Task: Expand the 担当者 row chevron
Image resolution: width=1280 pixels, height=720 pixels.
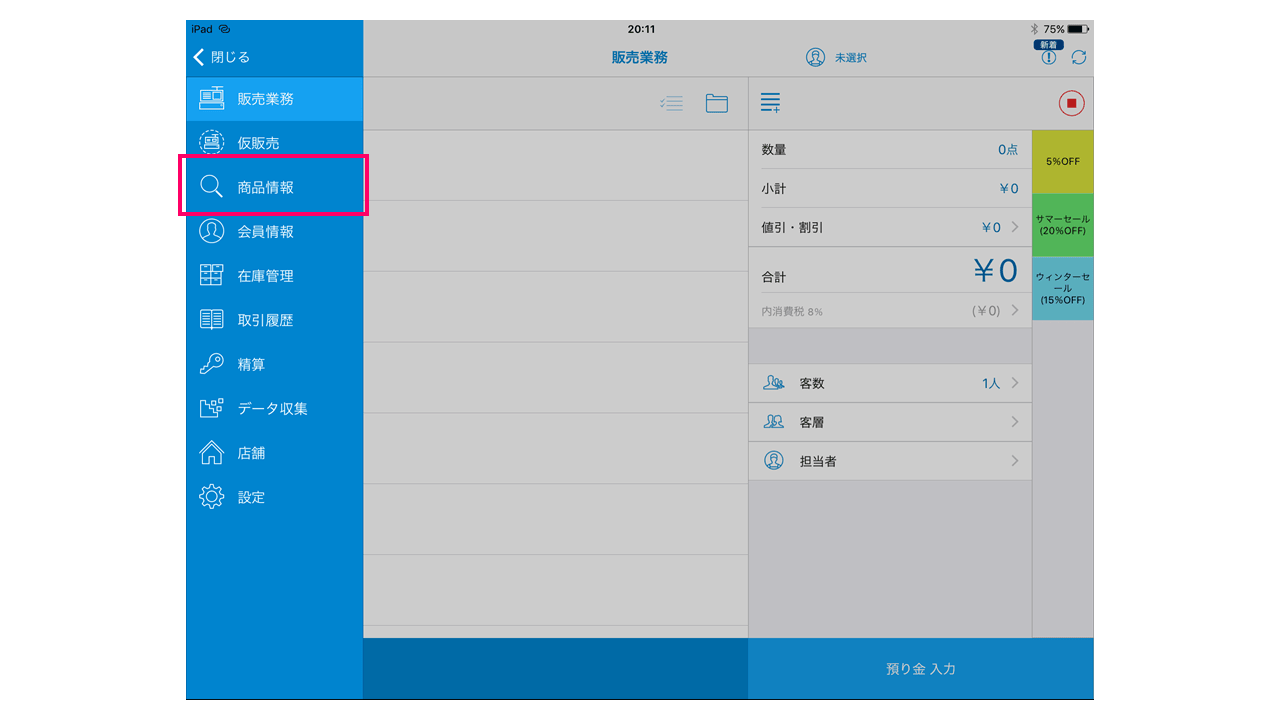Action: [1015, 461]
